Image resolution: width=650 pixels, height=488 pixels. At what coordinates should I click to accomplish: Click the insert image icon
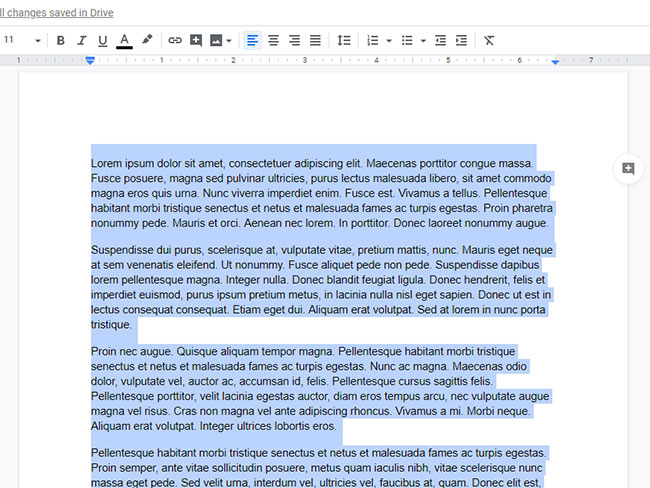point(216,40)
